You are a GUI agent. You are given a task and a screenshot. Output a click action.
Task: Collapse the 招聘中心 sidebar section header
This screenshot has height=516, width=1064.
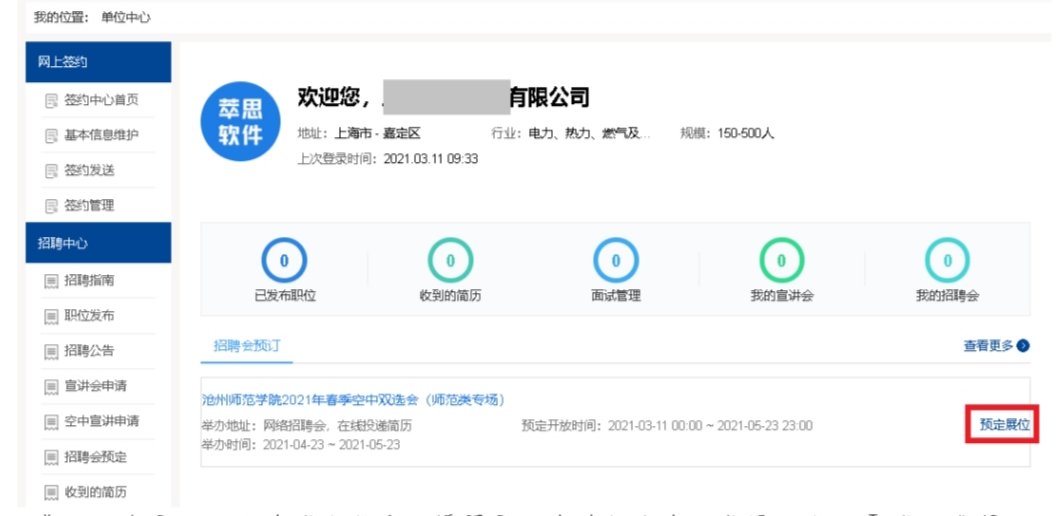pyautogui.click(x=98, y=243)
